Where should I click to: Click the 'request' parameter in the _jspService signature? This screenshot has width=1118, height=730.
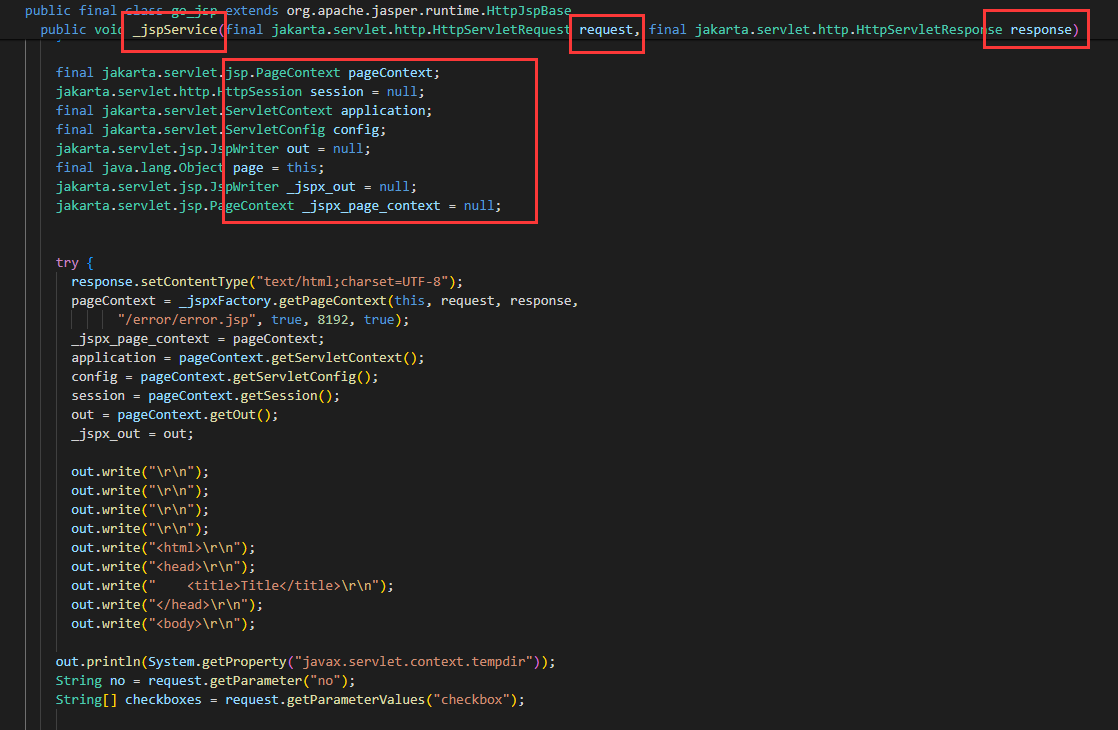(606, 30)
